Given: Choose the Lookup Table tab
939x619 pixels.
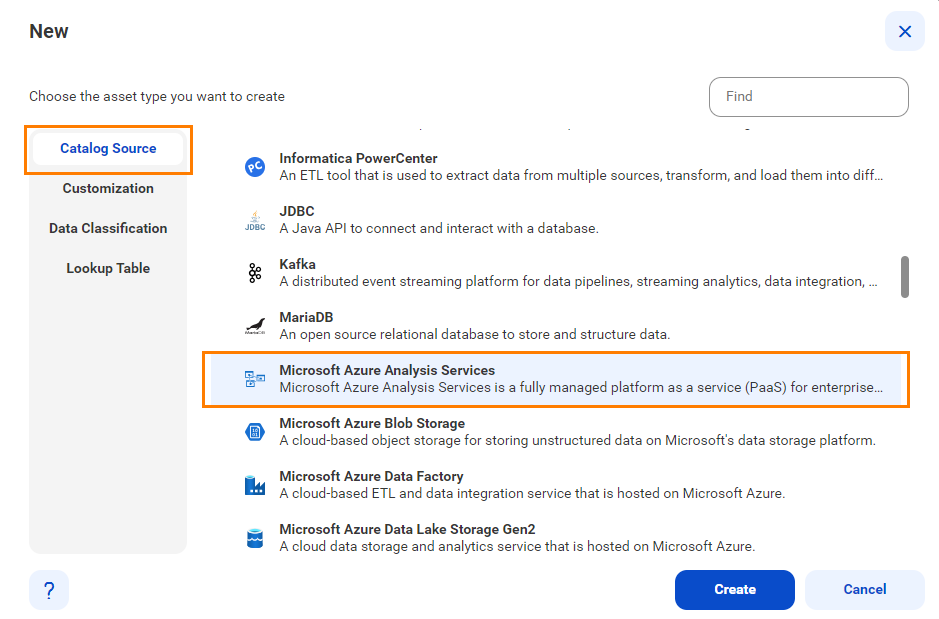Looking at the screenshot, I should tap(108, 269).
